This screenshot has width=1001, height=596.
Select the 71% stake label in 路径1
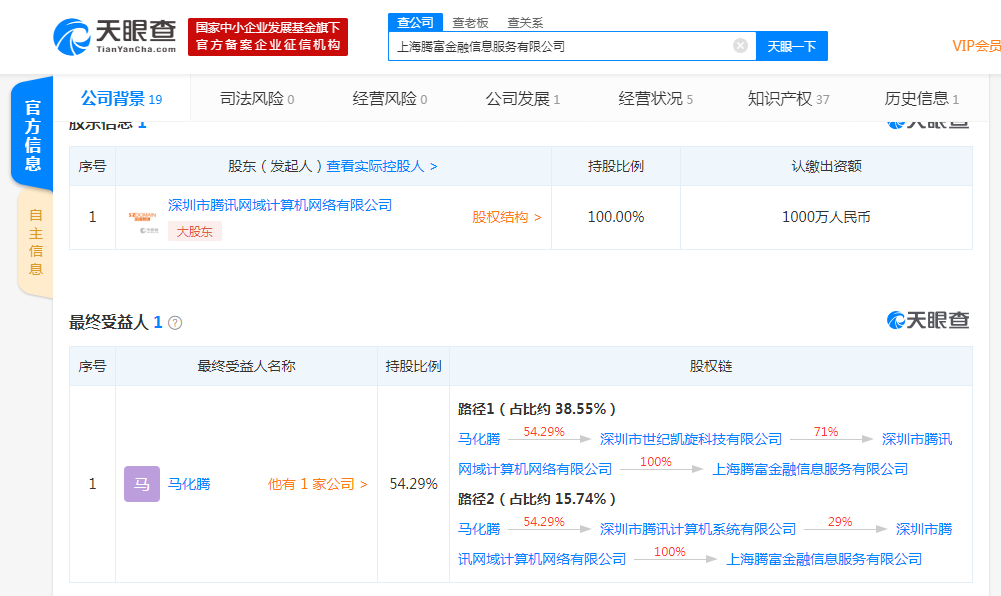825,432
